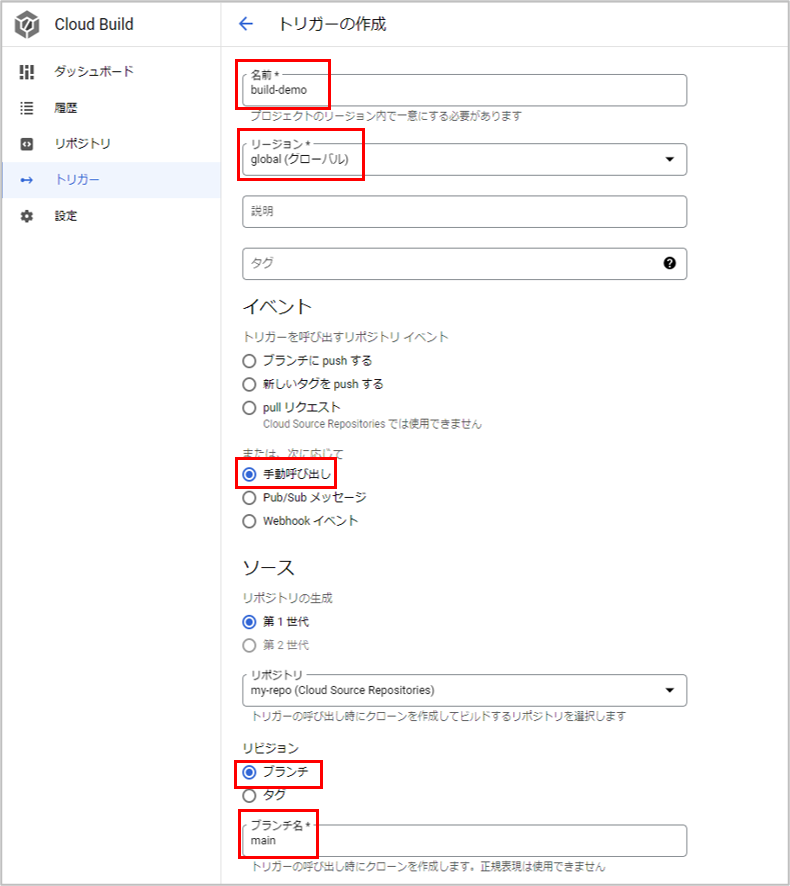Open 履歴 in the sidebar
The image size is (790, 886).
111,108
